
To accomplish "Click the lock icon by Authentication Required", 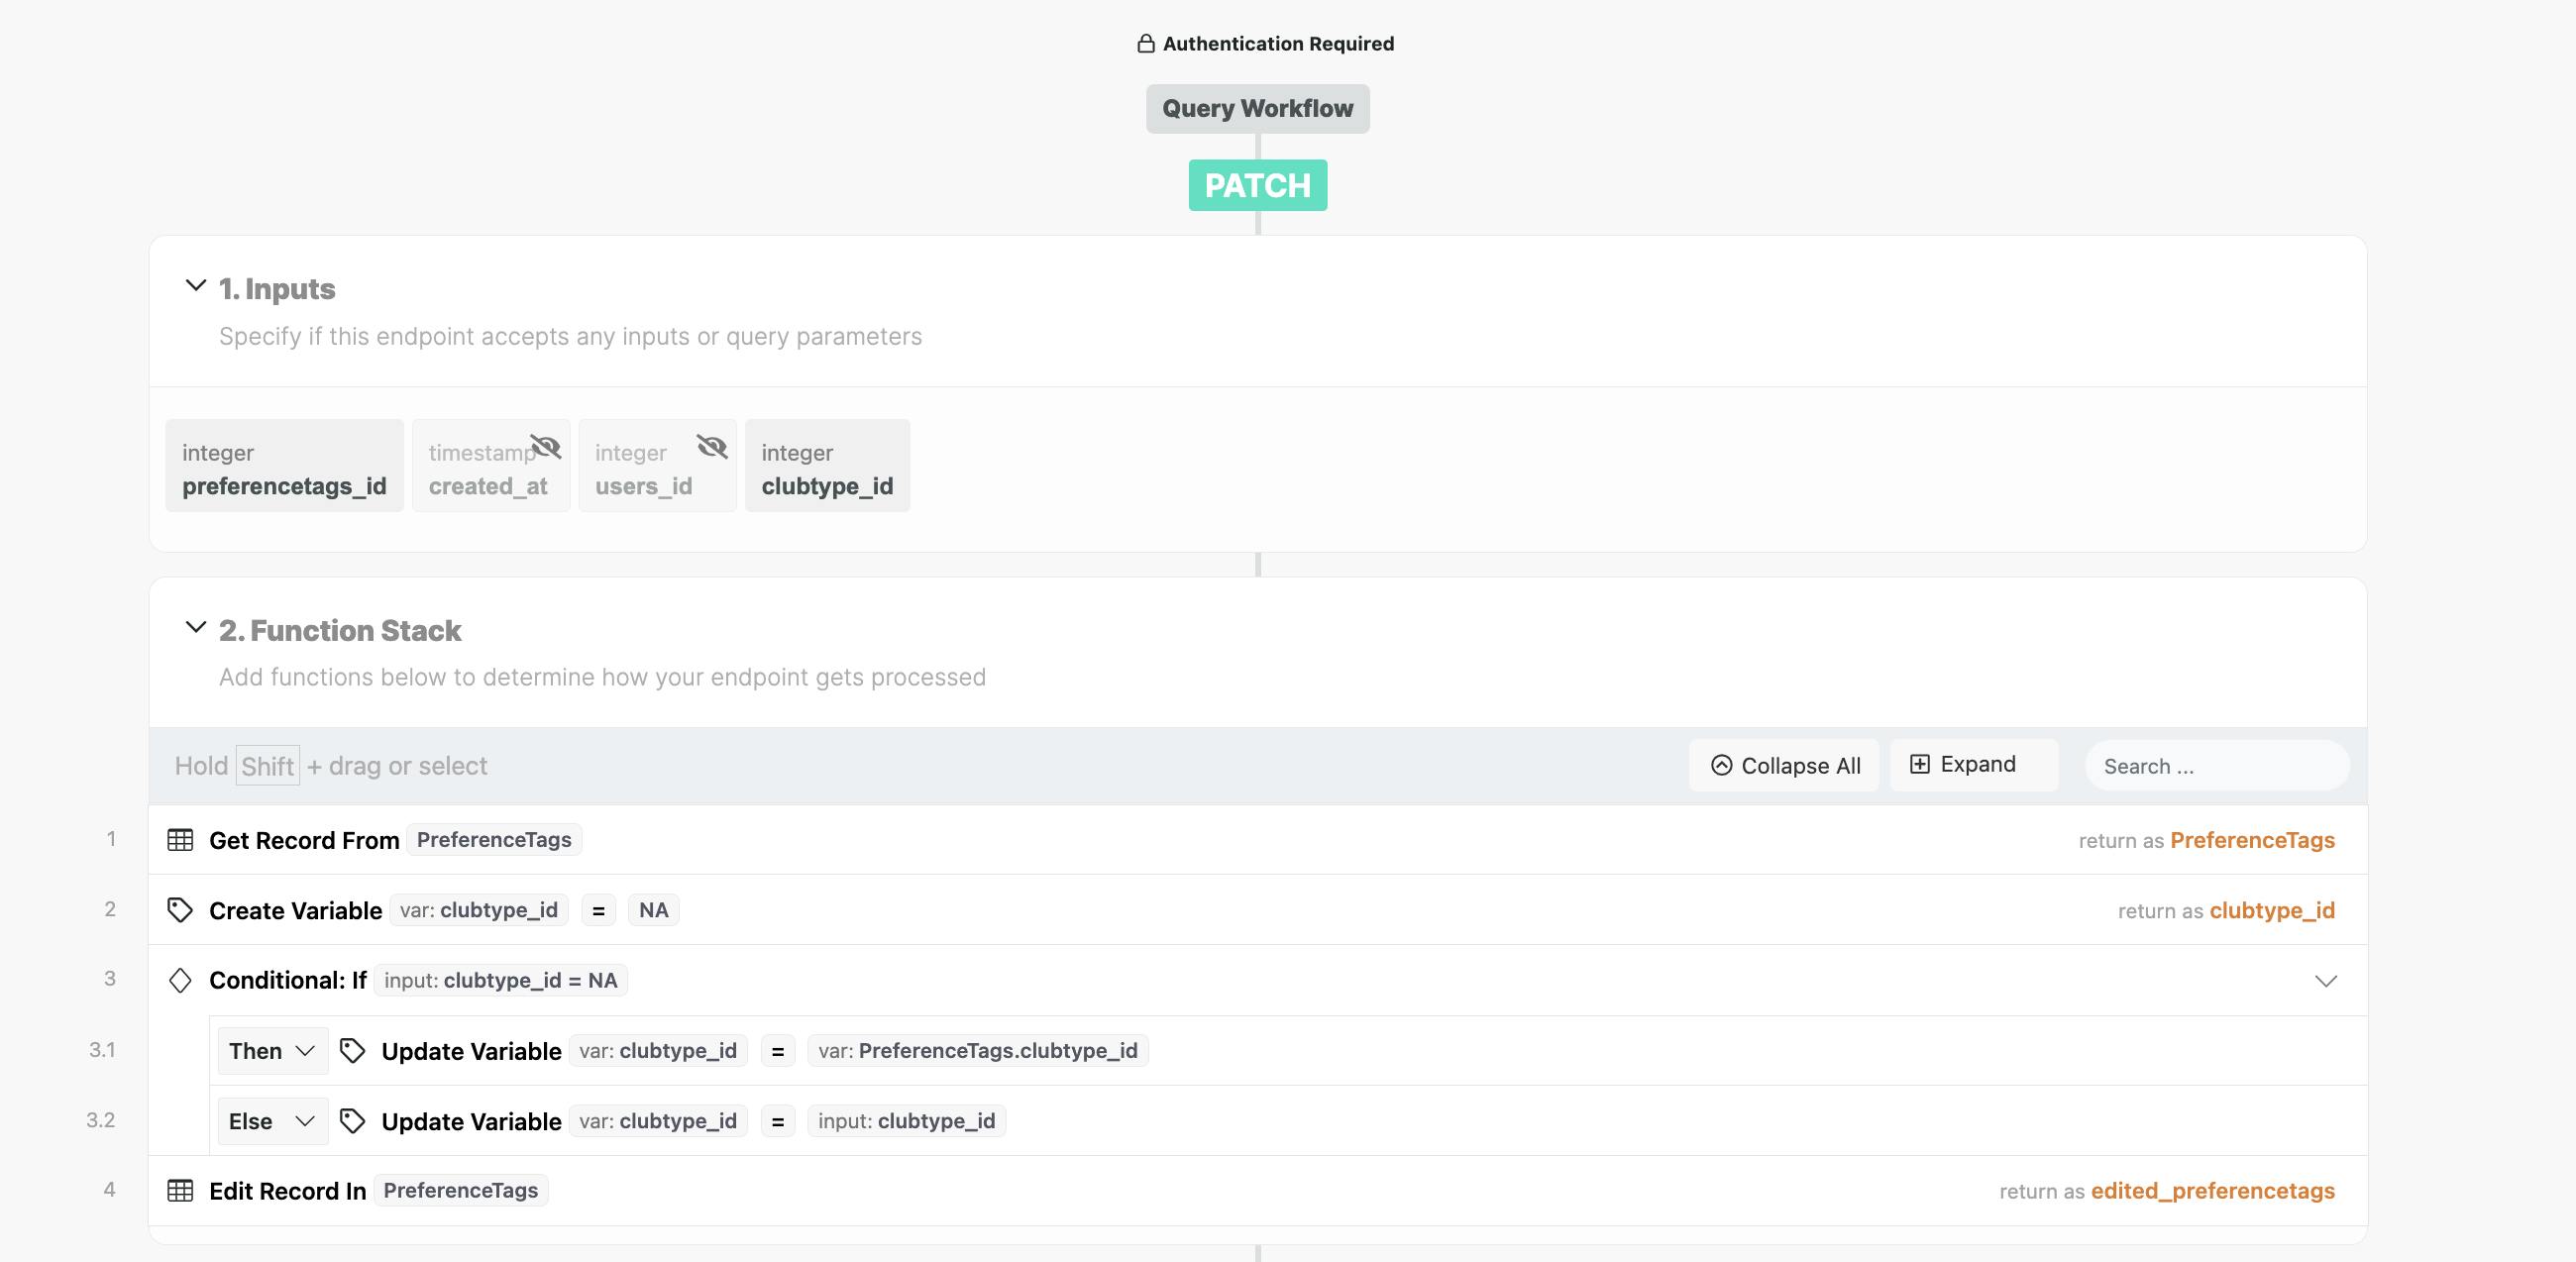I will pos(1146,44).
